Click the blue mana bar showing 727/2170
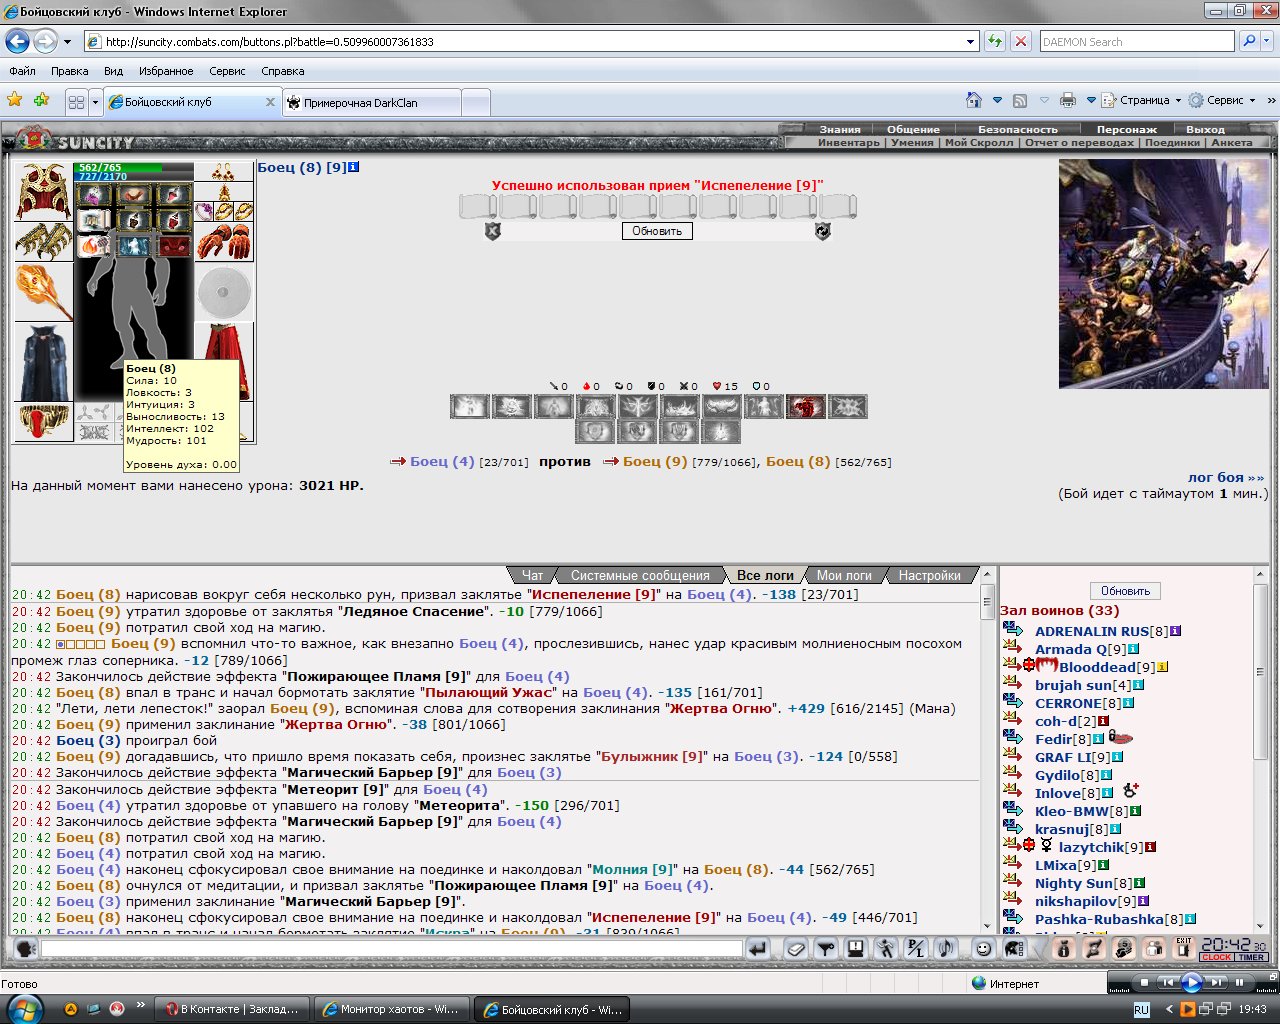1280x1024 pixels. (134, 177)
